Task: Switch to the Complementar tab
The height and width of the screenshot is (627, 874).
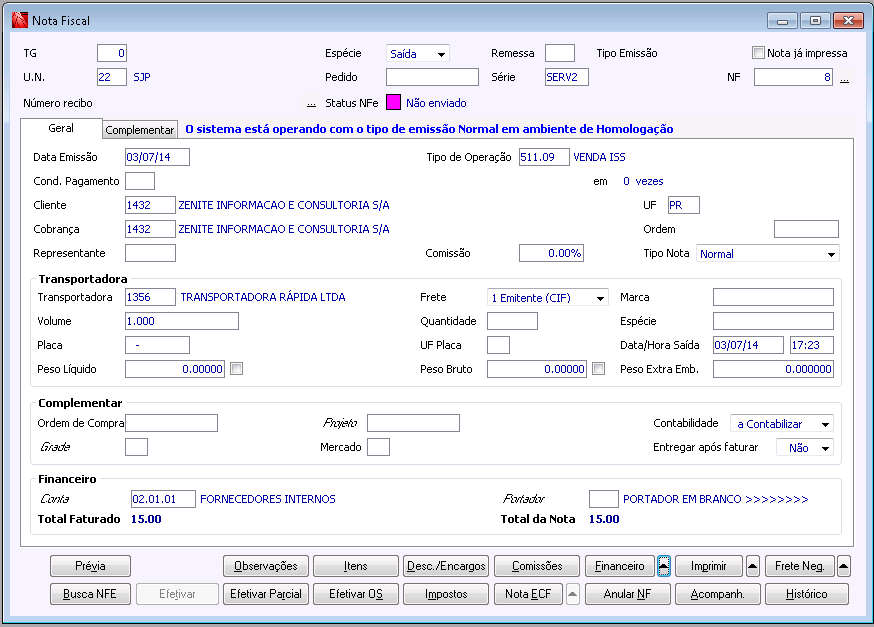Action: [140, 130]
